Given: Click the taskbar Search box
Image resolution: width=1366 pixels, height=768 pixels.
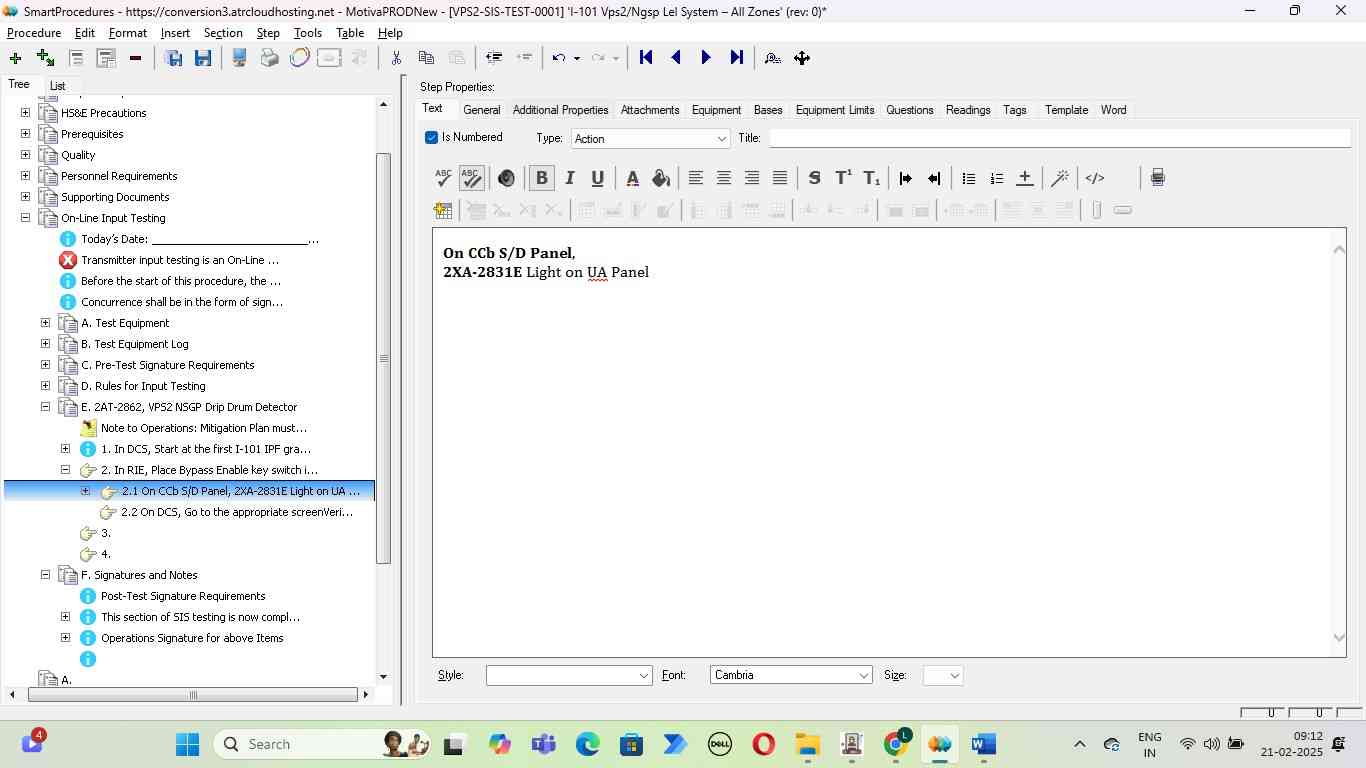Looking at the screenshot, I should pyautogui.click(x=323, y=744).
